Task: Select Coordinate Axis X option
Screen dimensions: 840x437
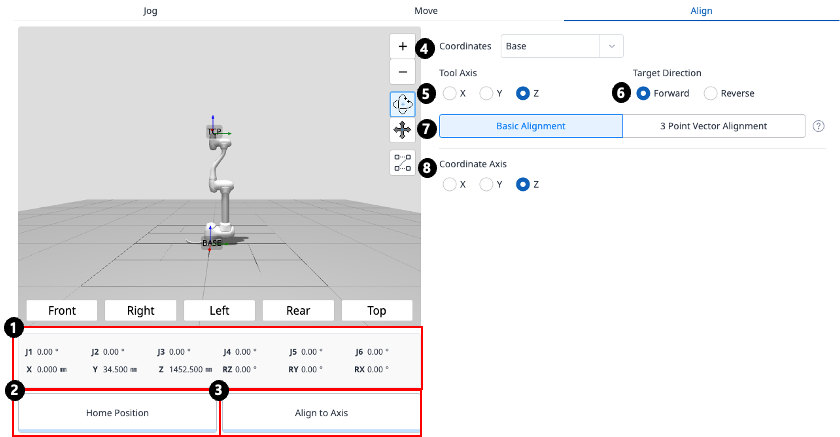Action: click(450, 184)
